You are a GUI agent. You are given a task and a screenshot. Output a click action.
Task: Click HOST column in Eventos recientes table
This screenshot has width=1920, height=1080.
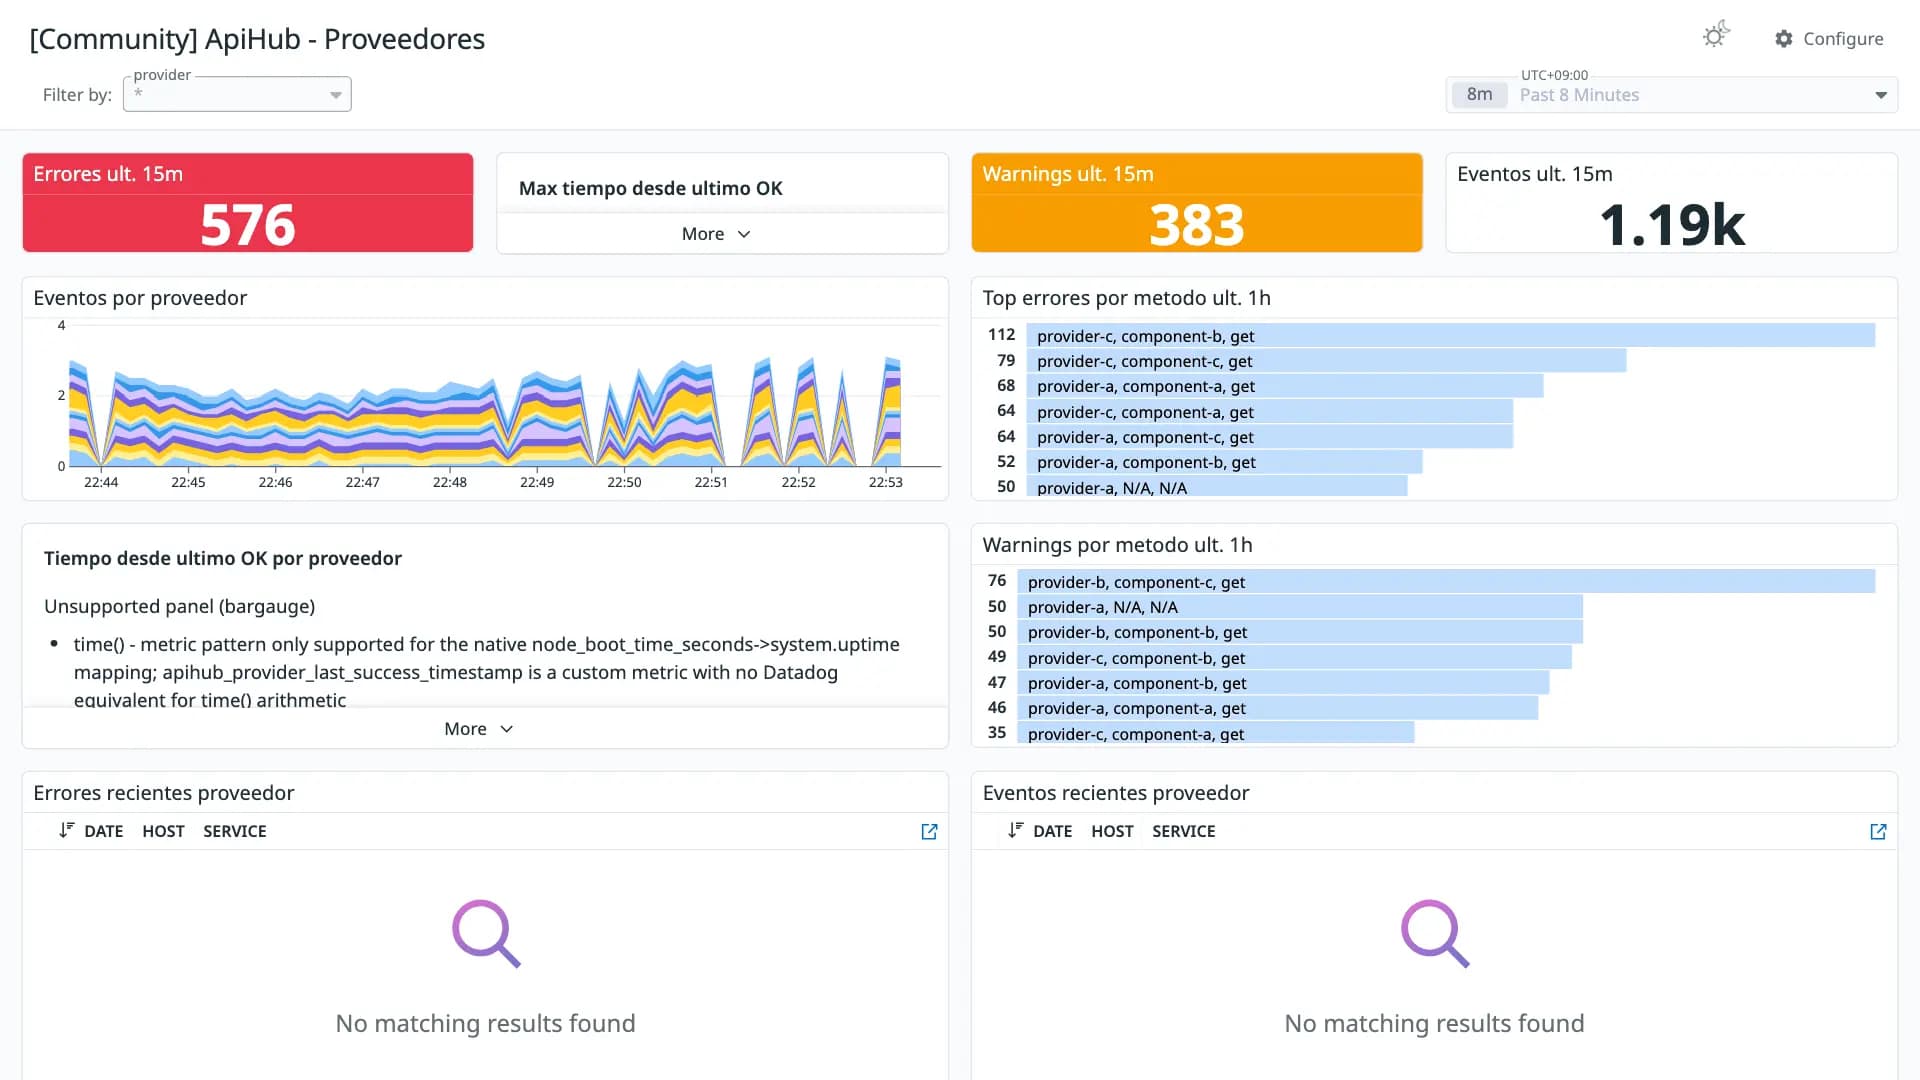pyautogui.click(x=1112, y=832)
